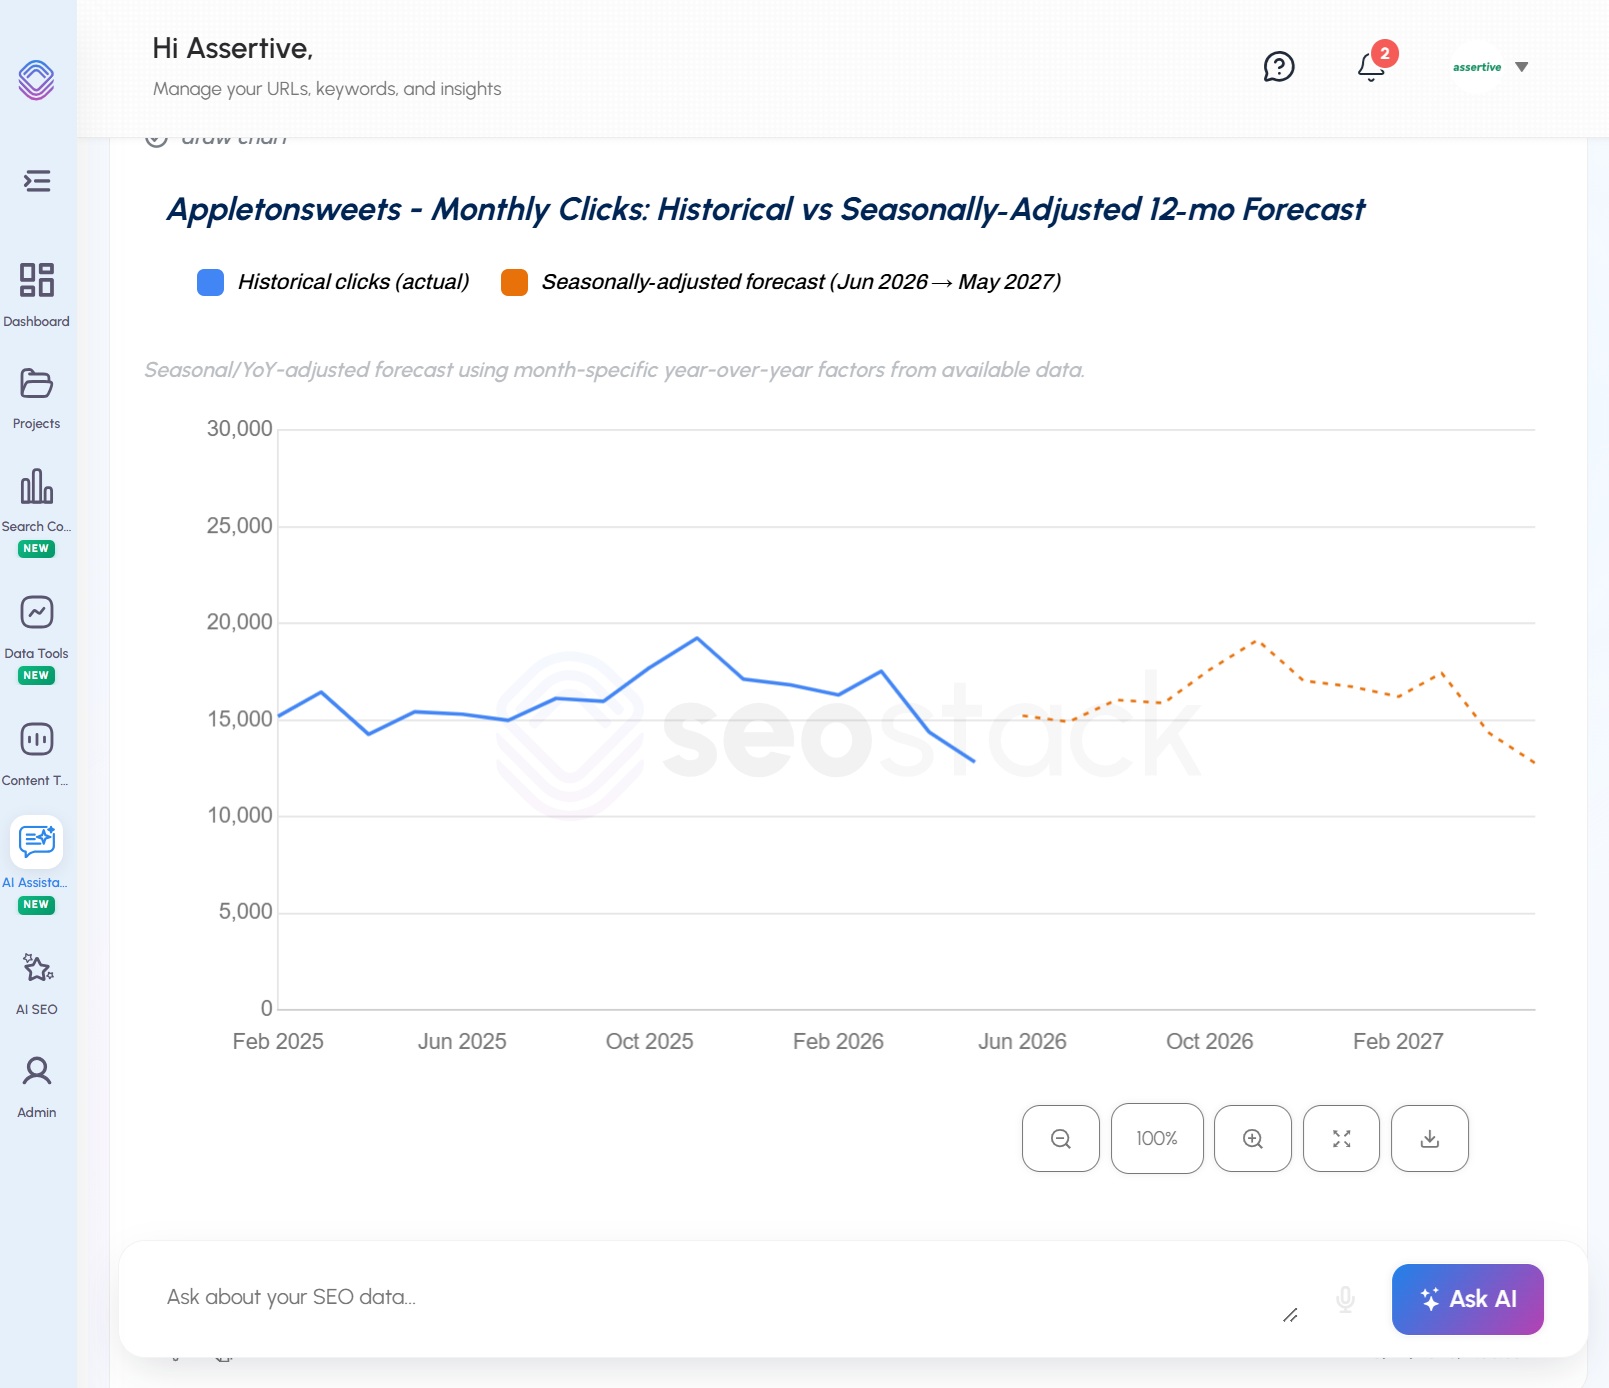Open the Projects folder icon
The width and height of the screenshot is (1609, 1388).
[x=37, y=383]
